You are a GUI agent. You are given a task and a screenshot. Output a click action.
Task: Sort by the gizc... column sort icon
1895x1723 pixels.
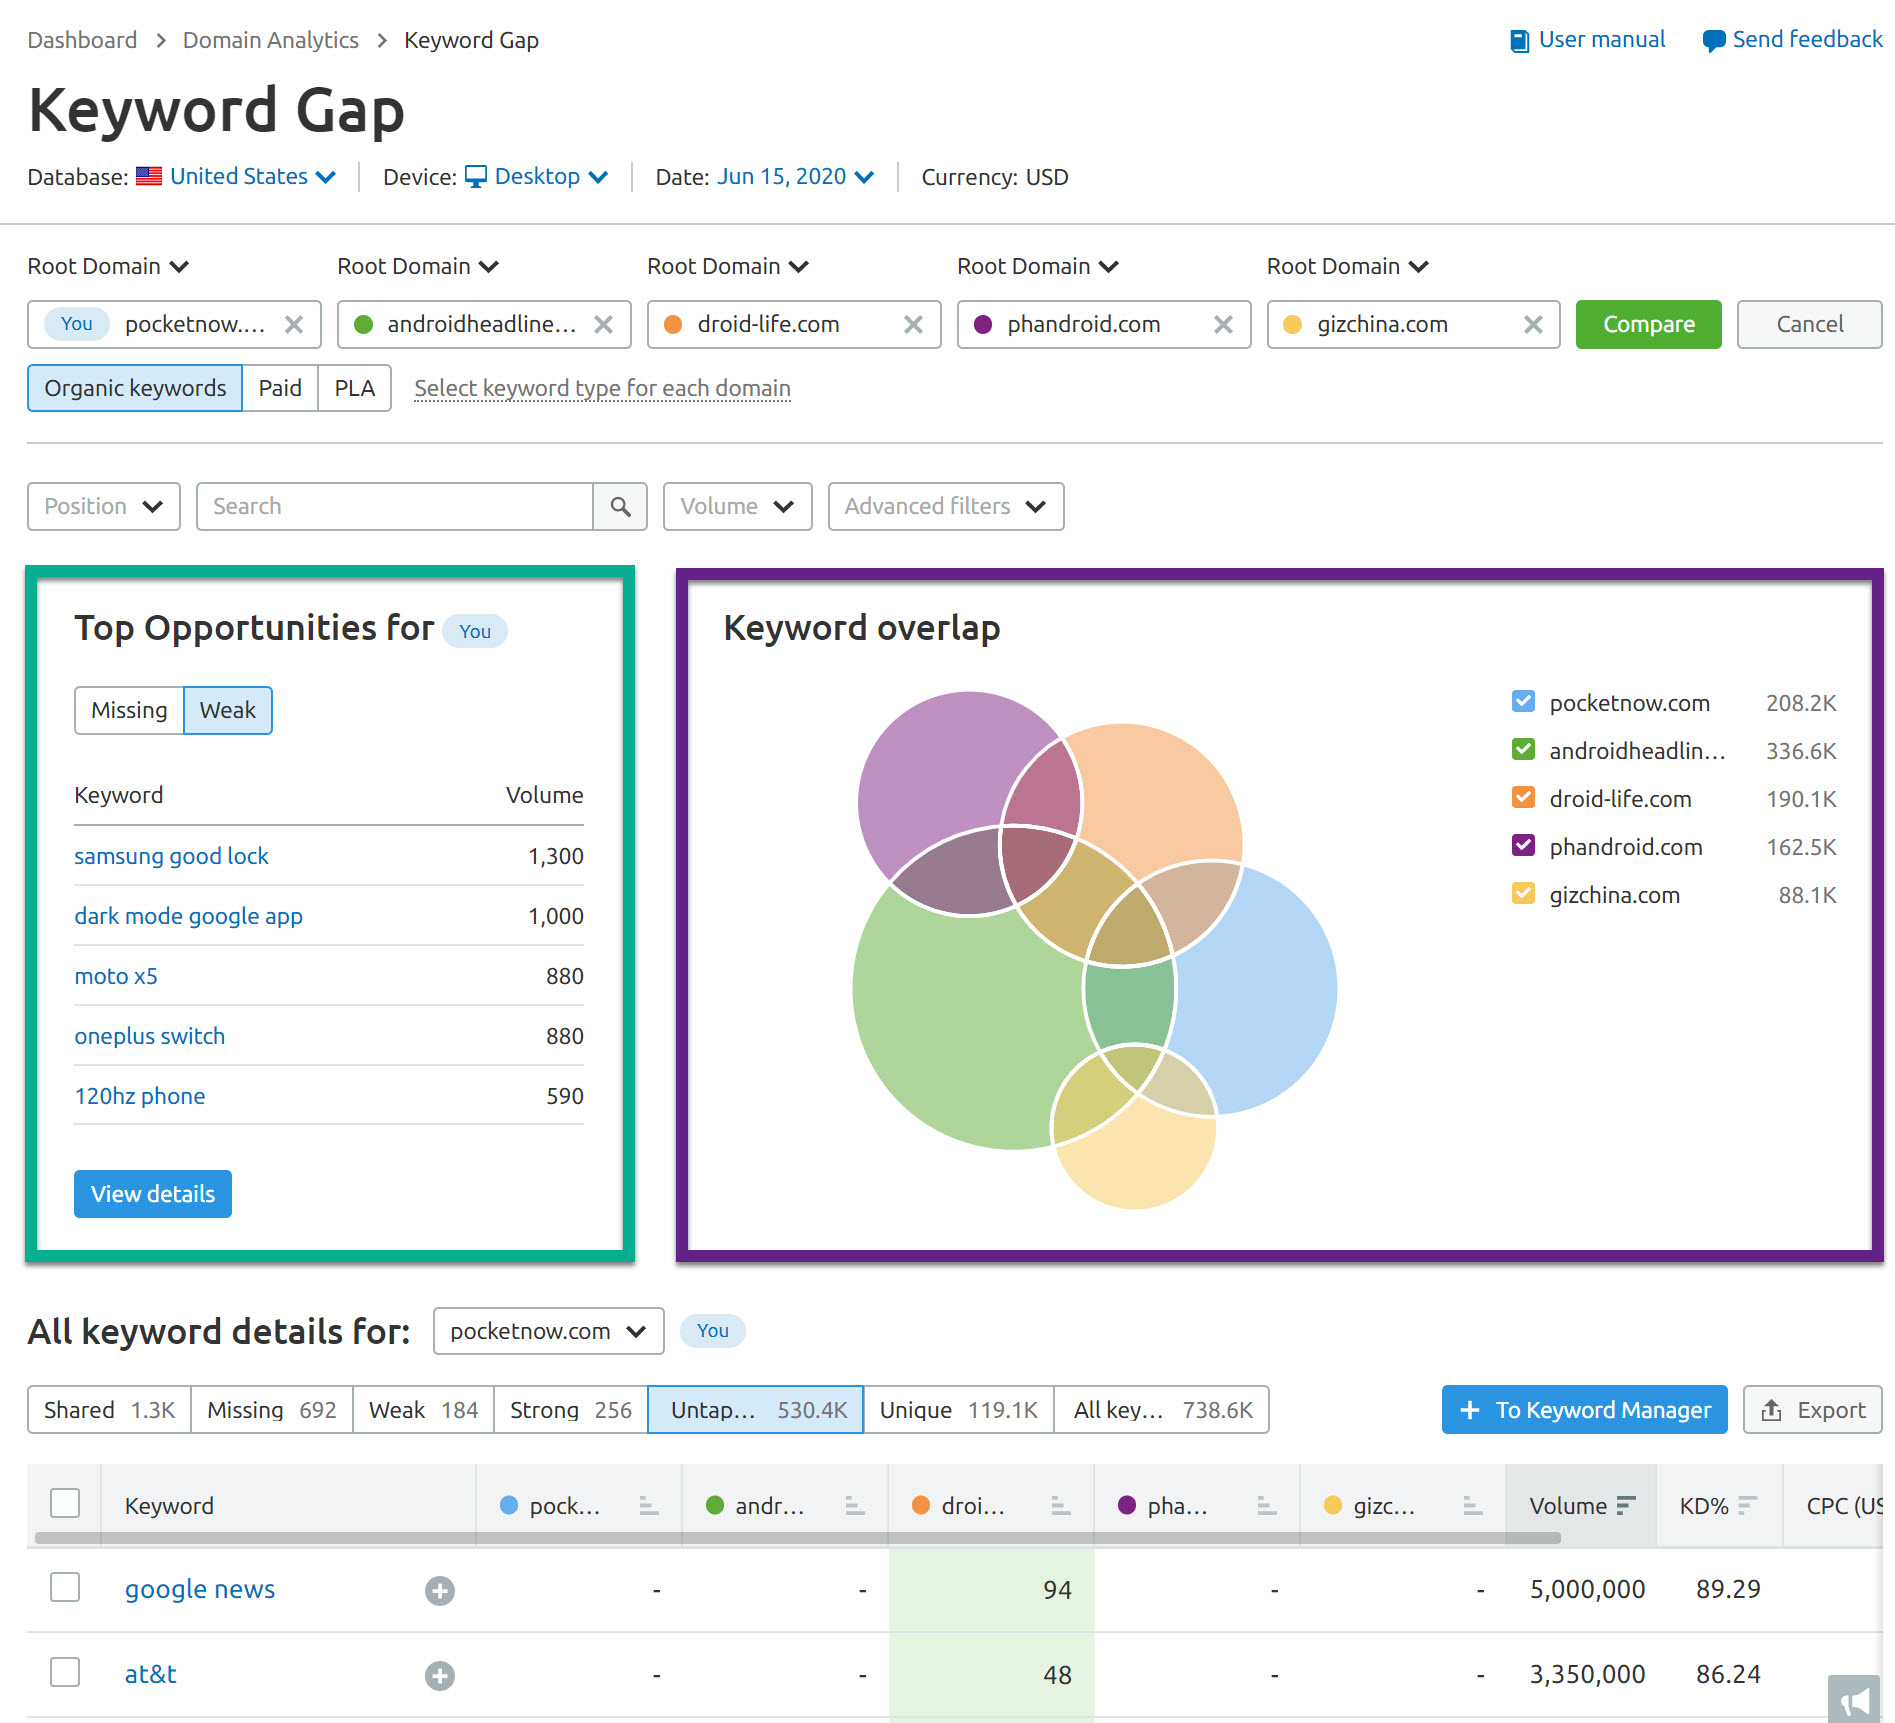pyautogui.click(x=1473, y=1506)
